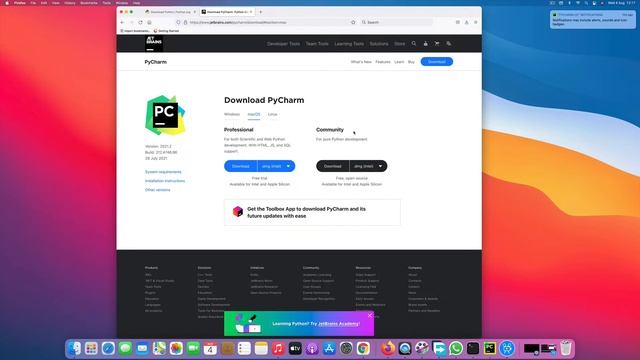Bookmark this page with the star icon

pyautogui.click(x=353, y=22)
